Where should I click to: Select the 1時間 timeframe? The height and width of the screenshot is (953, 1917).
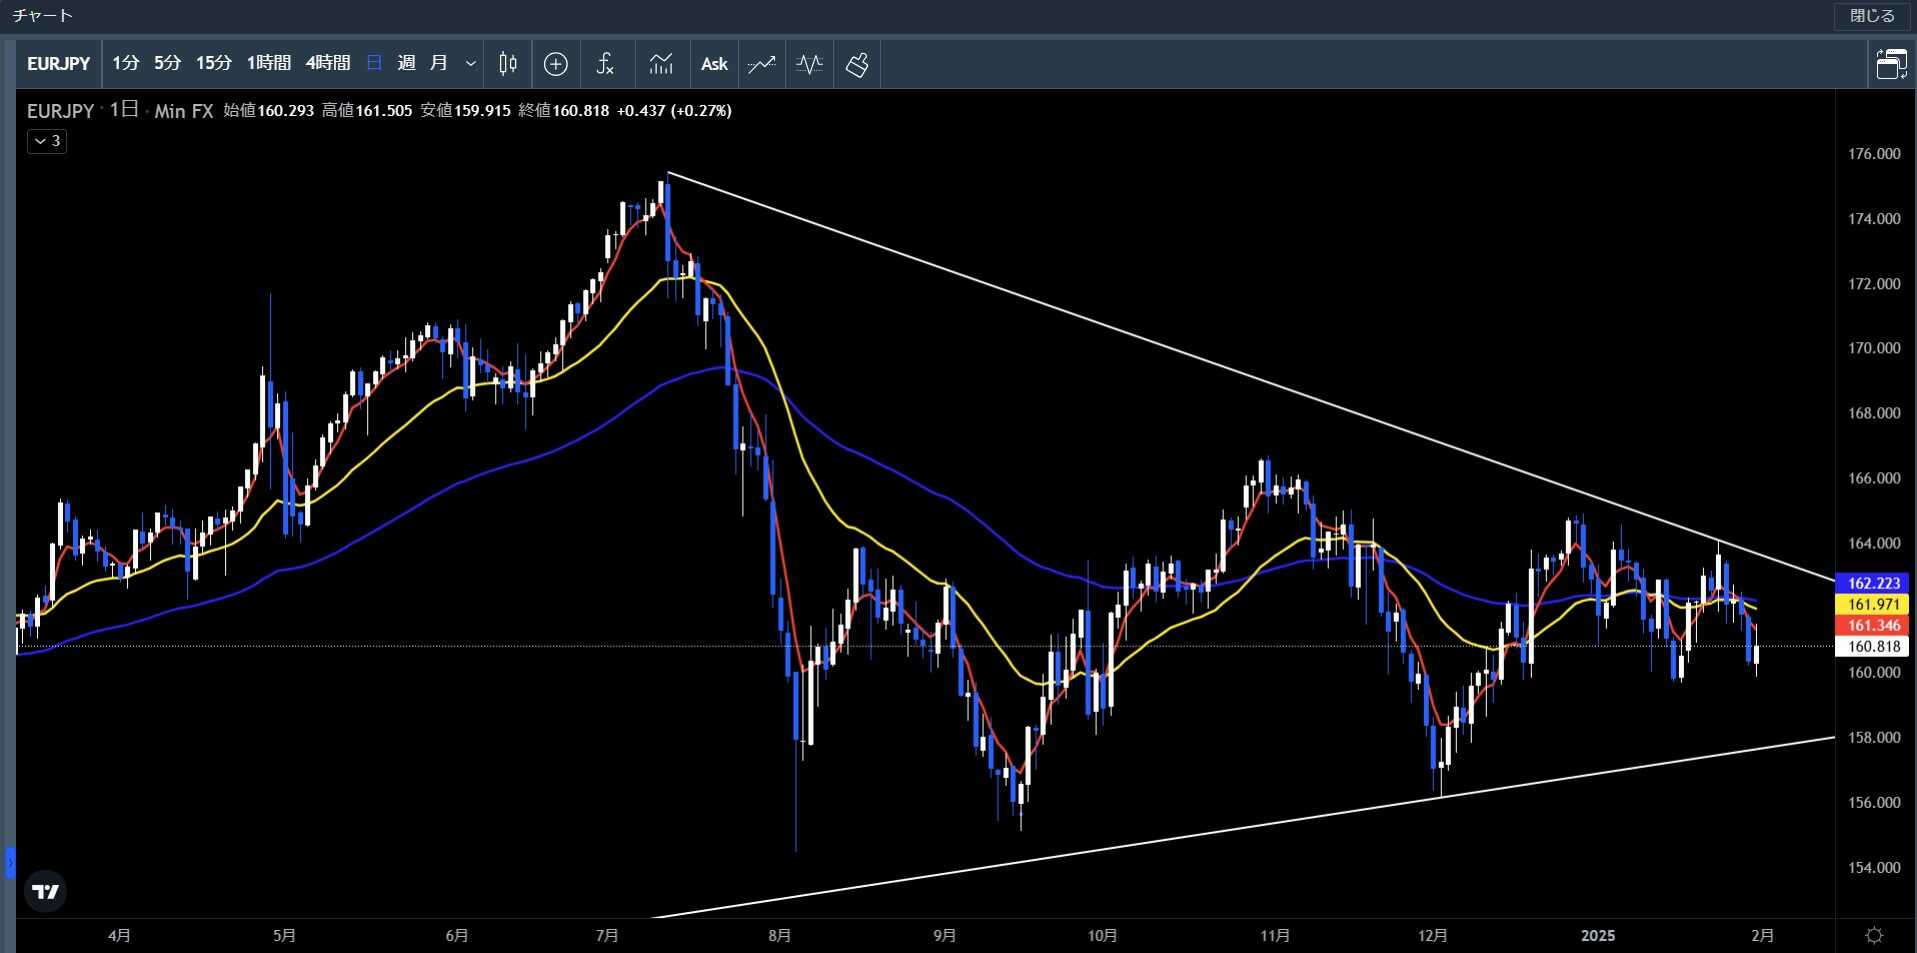(268, 64)
